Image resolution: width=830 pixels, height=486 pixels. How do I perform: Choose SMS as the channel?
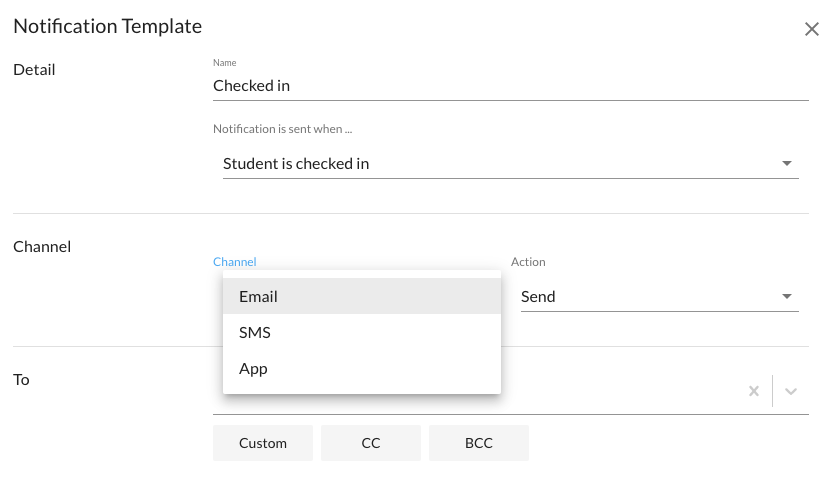361,333
